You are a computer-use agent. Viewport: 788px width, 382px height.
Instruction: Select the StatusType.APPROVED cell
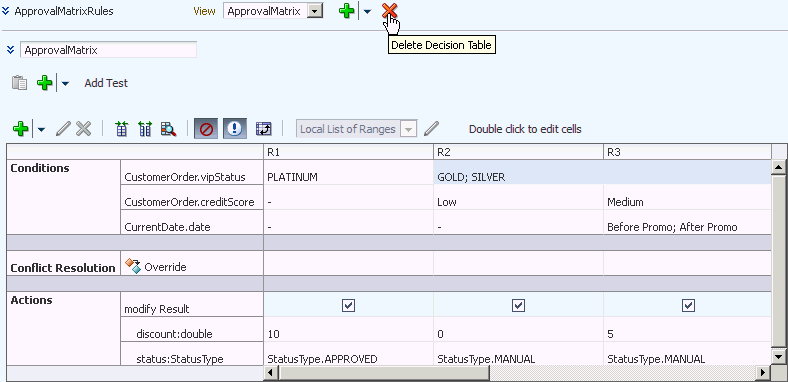[x=348, y=354]
